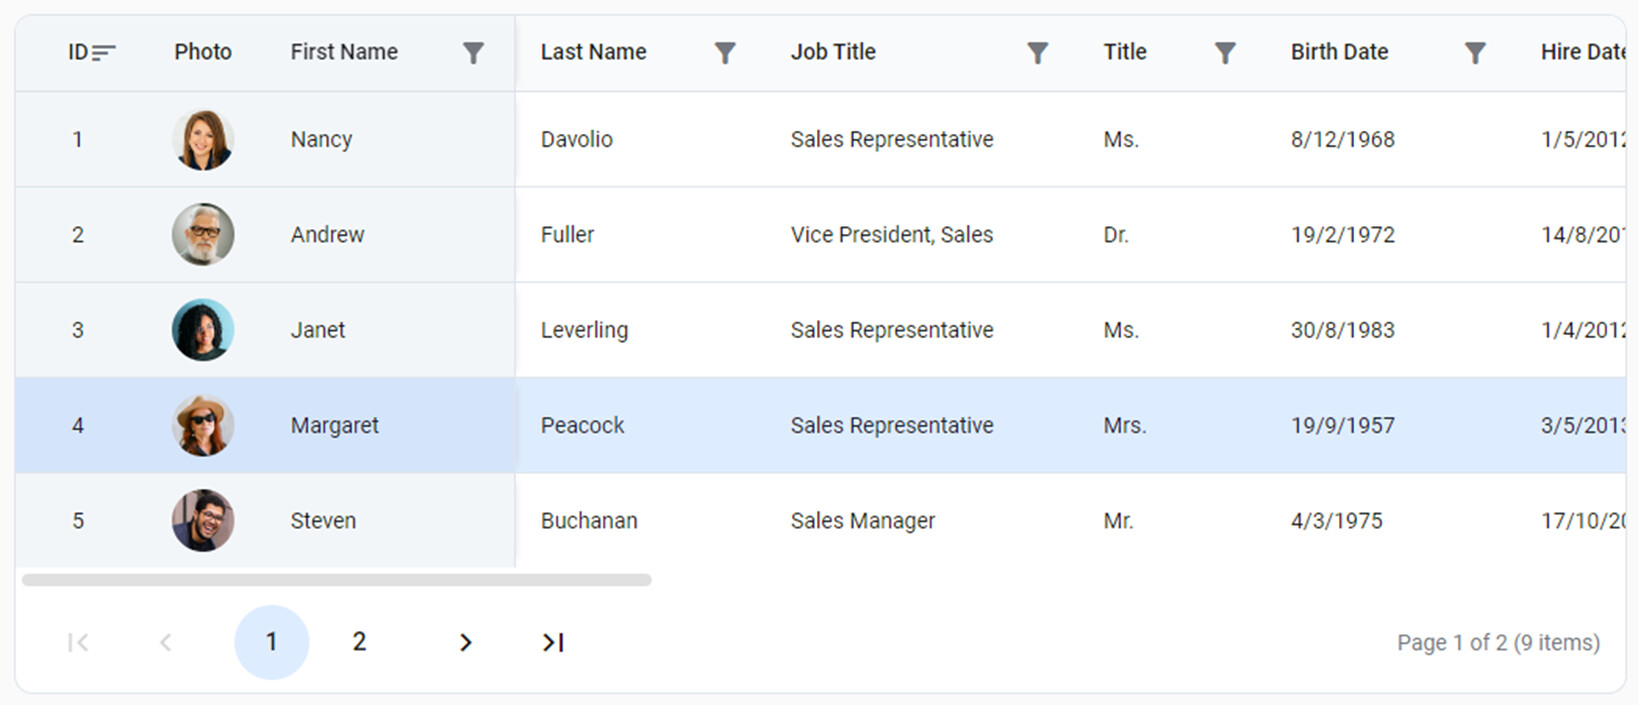The image size is (1638, 705).
Task: Go to the next page arrow
Action: click(465, 642)
